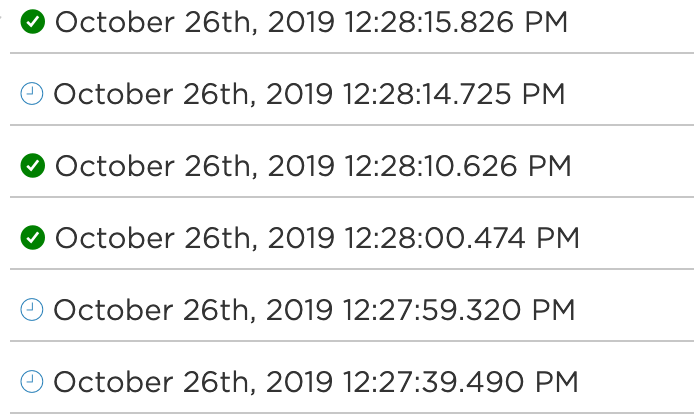Click blank row area after 12:28:00.474 PM
The image size is (694, 416).
636,238
